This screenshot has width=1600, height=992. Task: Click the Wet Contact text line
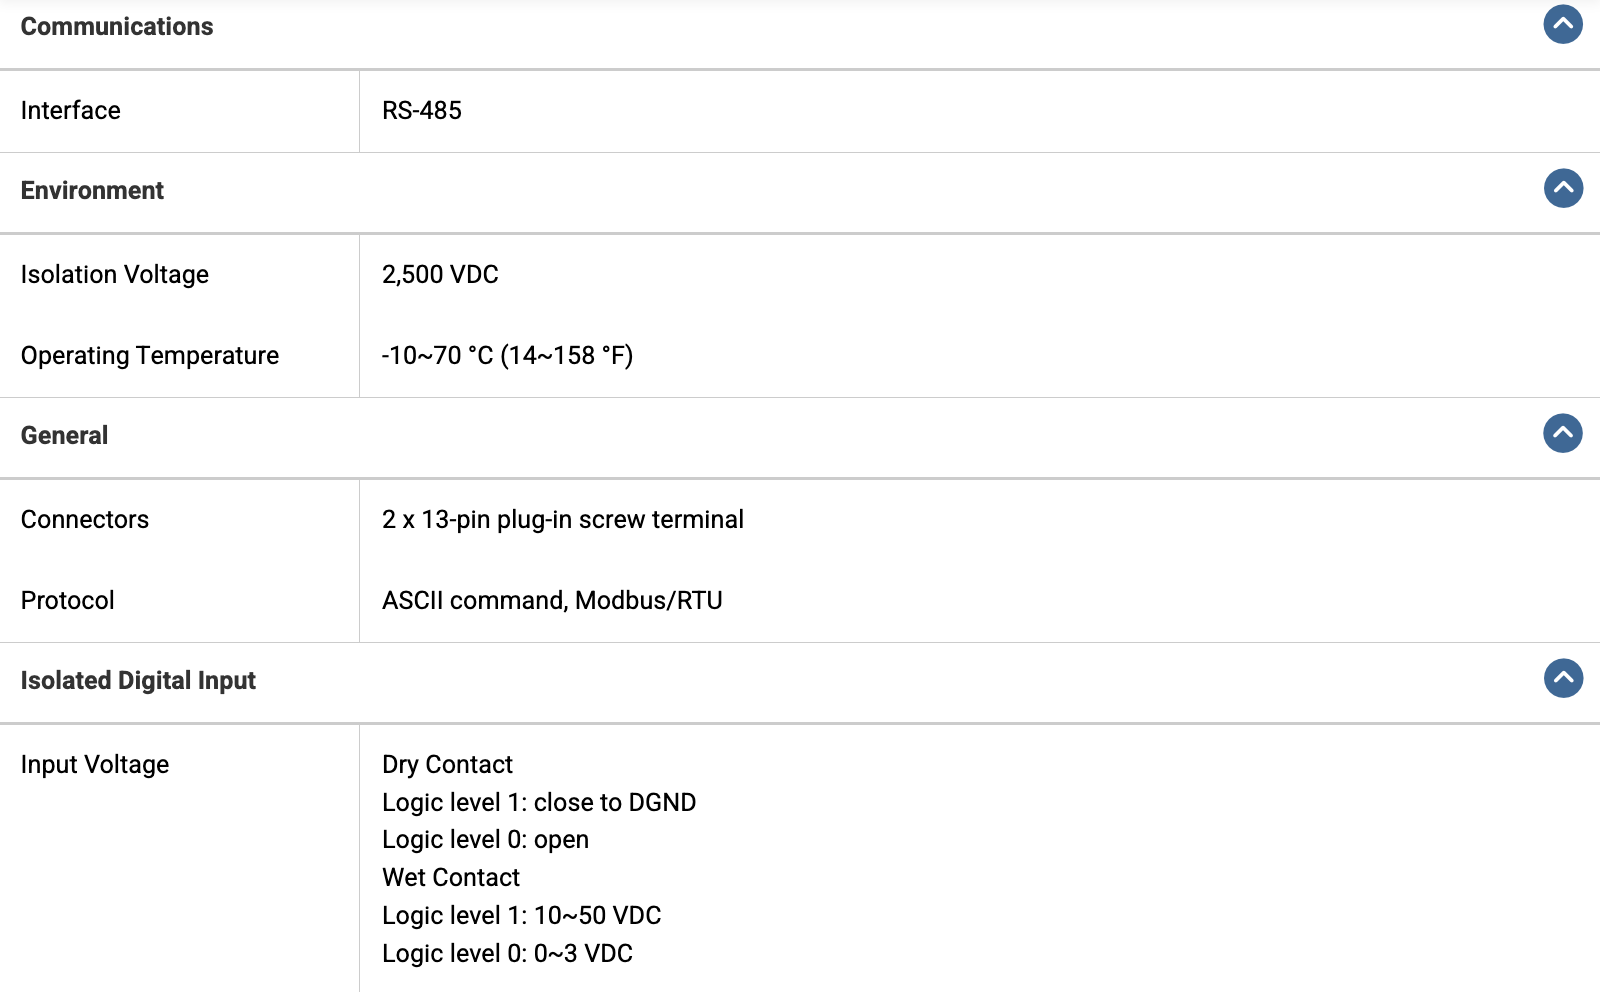tap(451, 878)
